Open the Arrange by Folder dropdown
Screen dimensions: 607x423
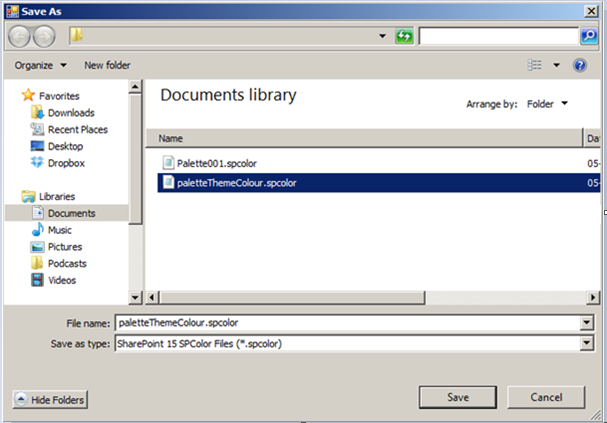547,104
